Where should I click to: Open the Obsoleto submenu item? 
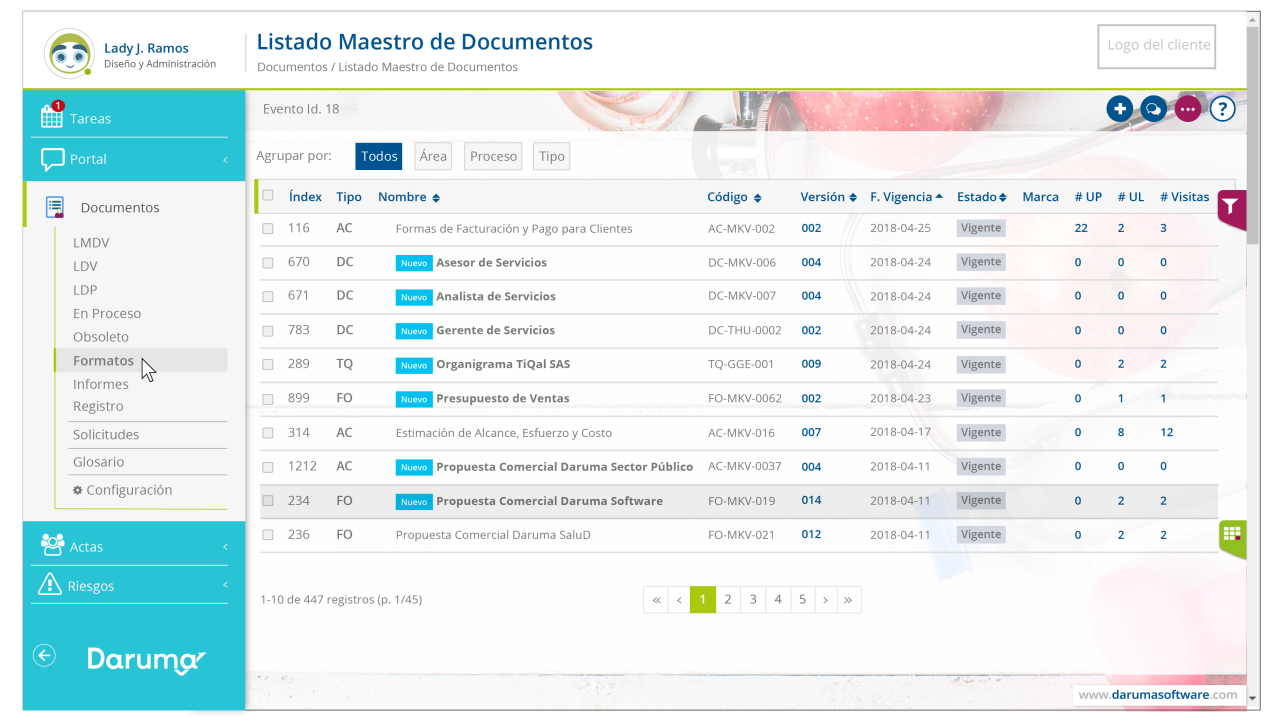click(x=101, y=337)
